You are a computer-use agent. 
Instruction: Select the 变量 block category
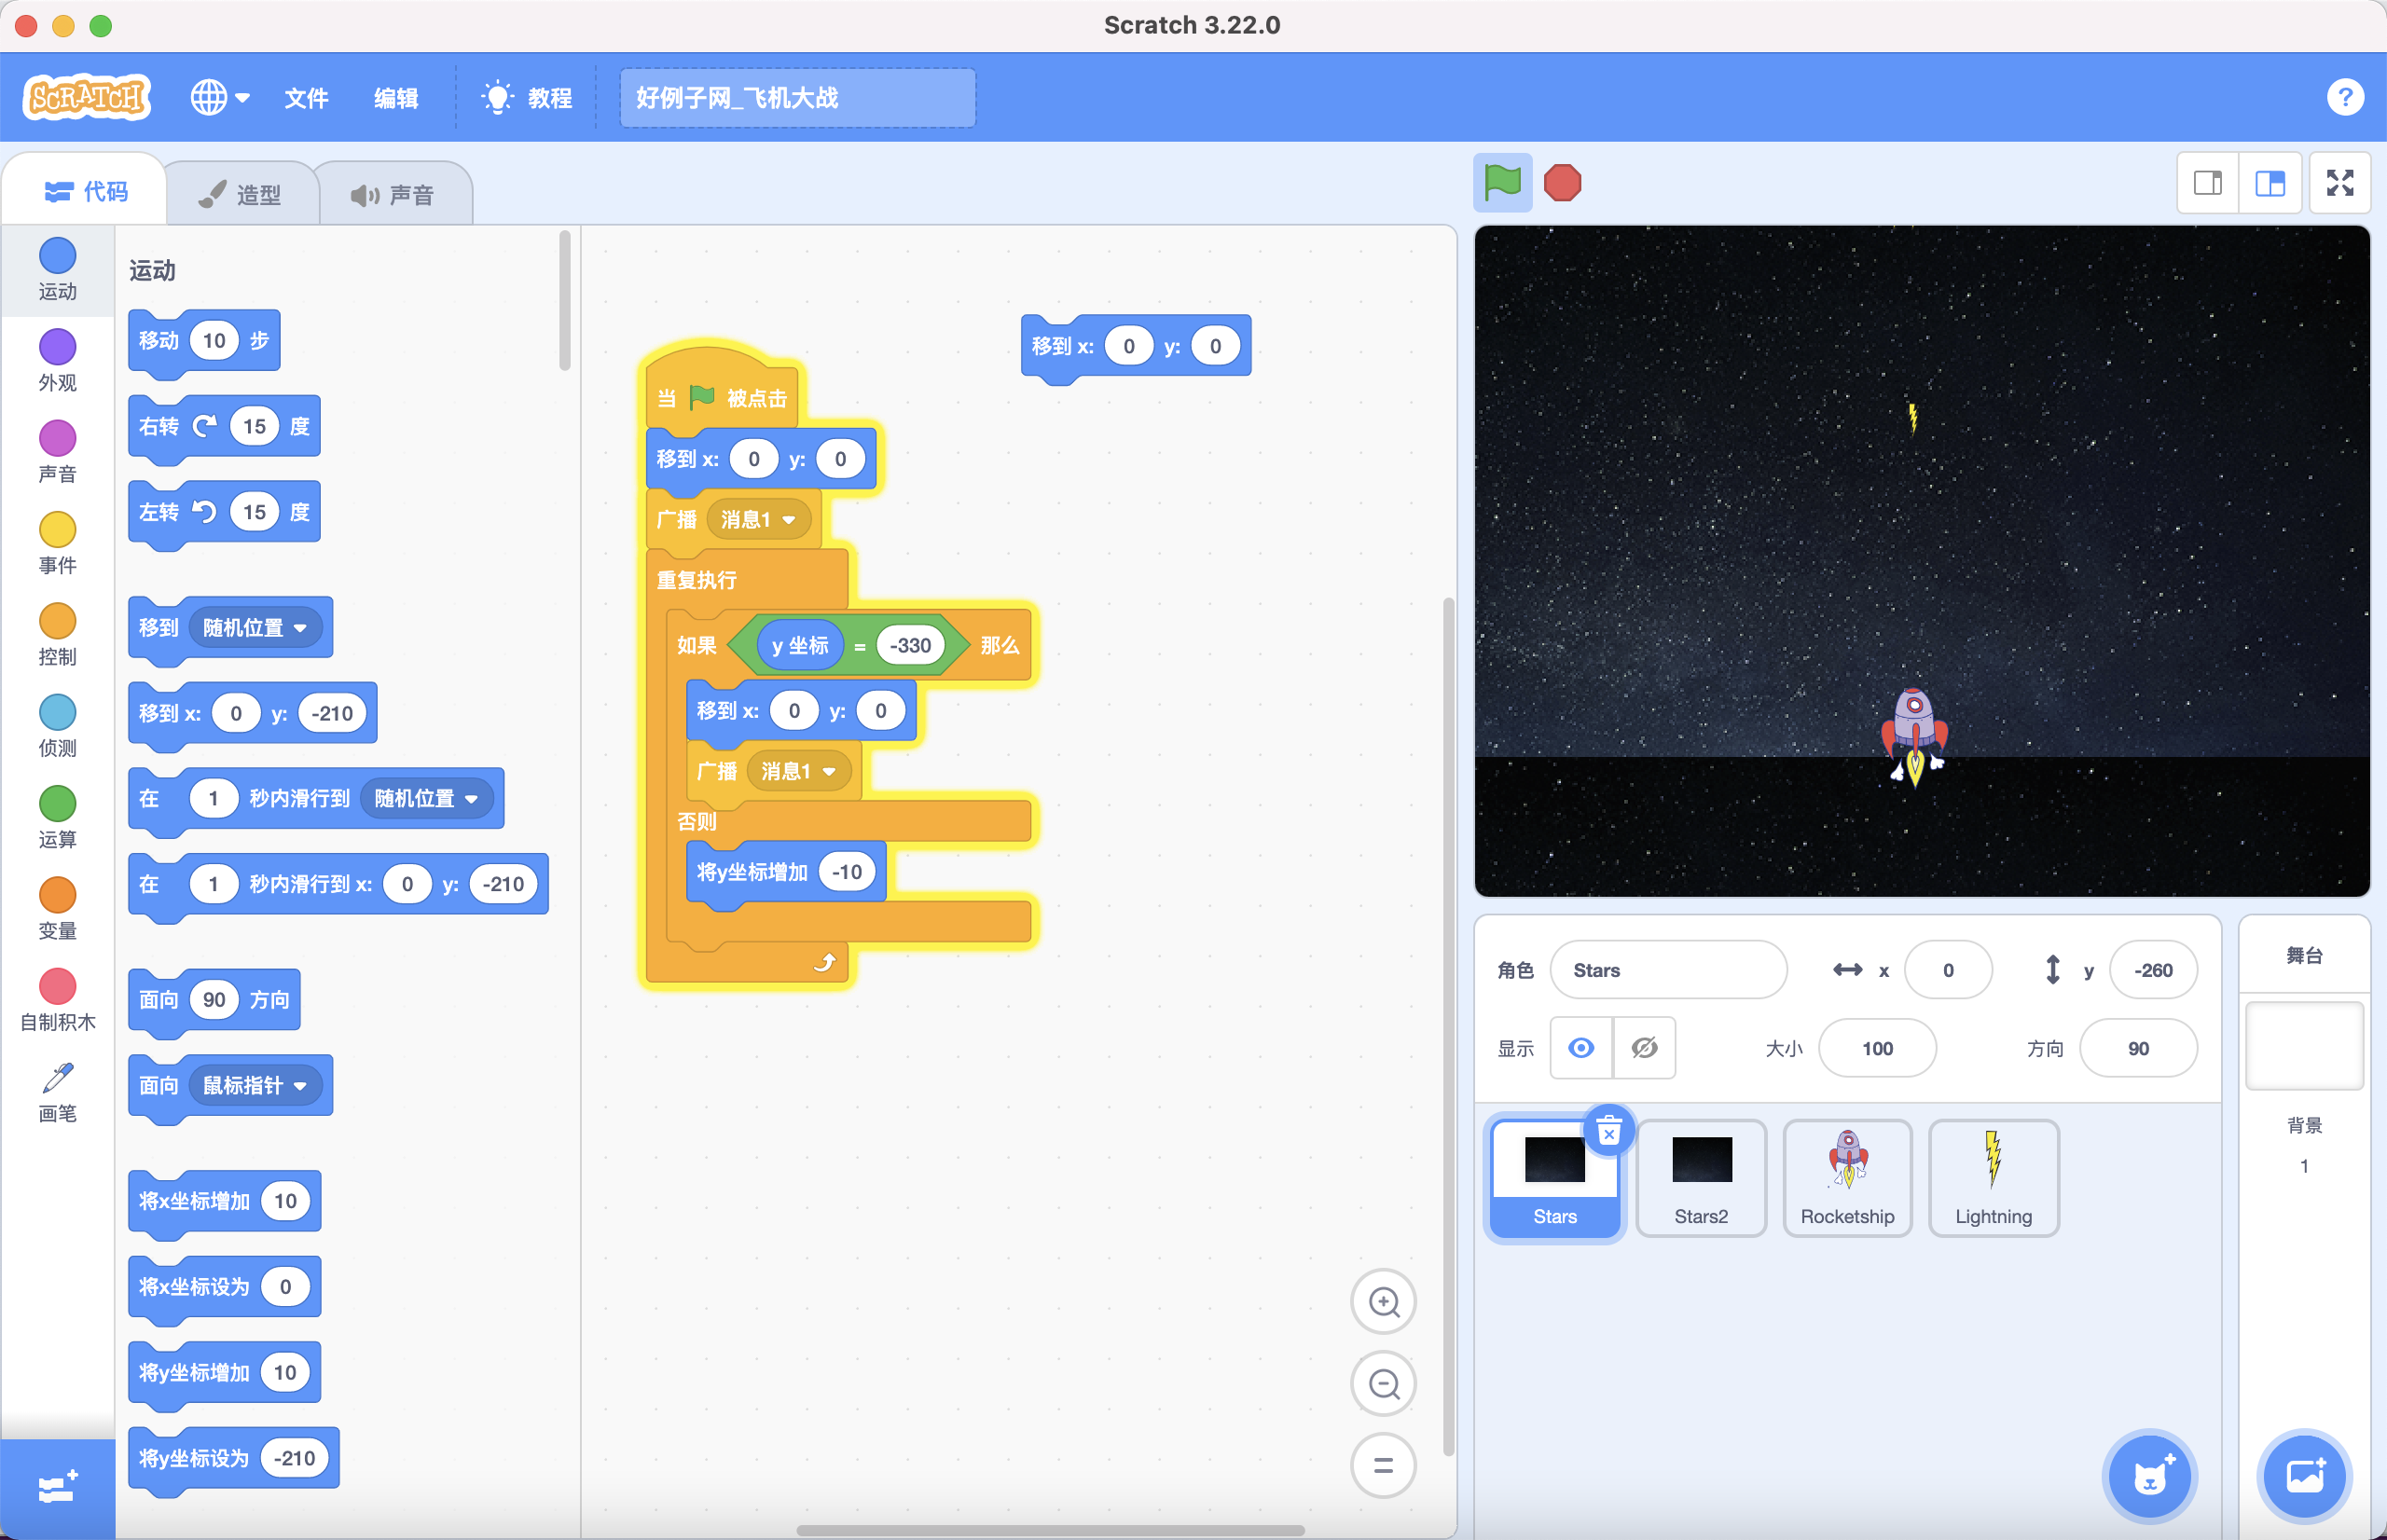click(58, 908)
